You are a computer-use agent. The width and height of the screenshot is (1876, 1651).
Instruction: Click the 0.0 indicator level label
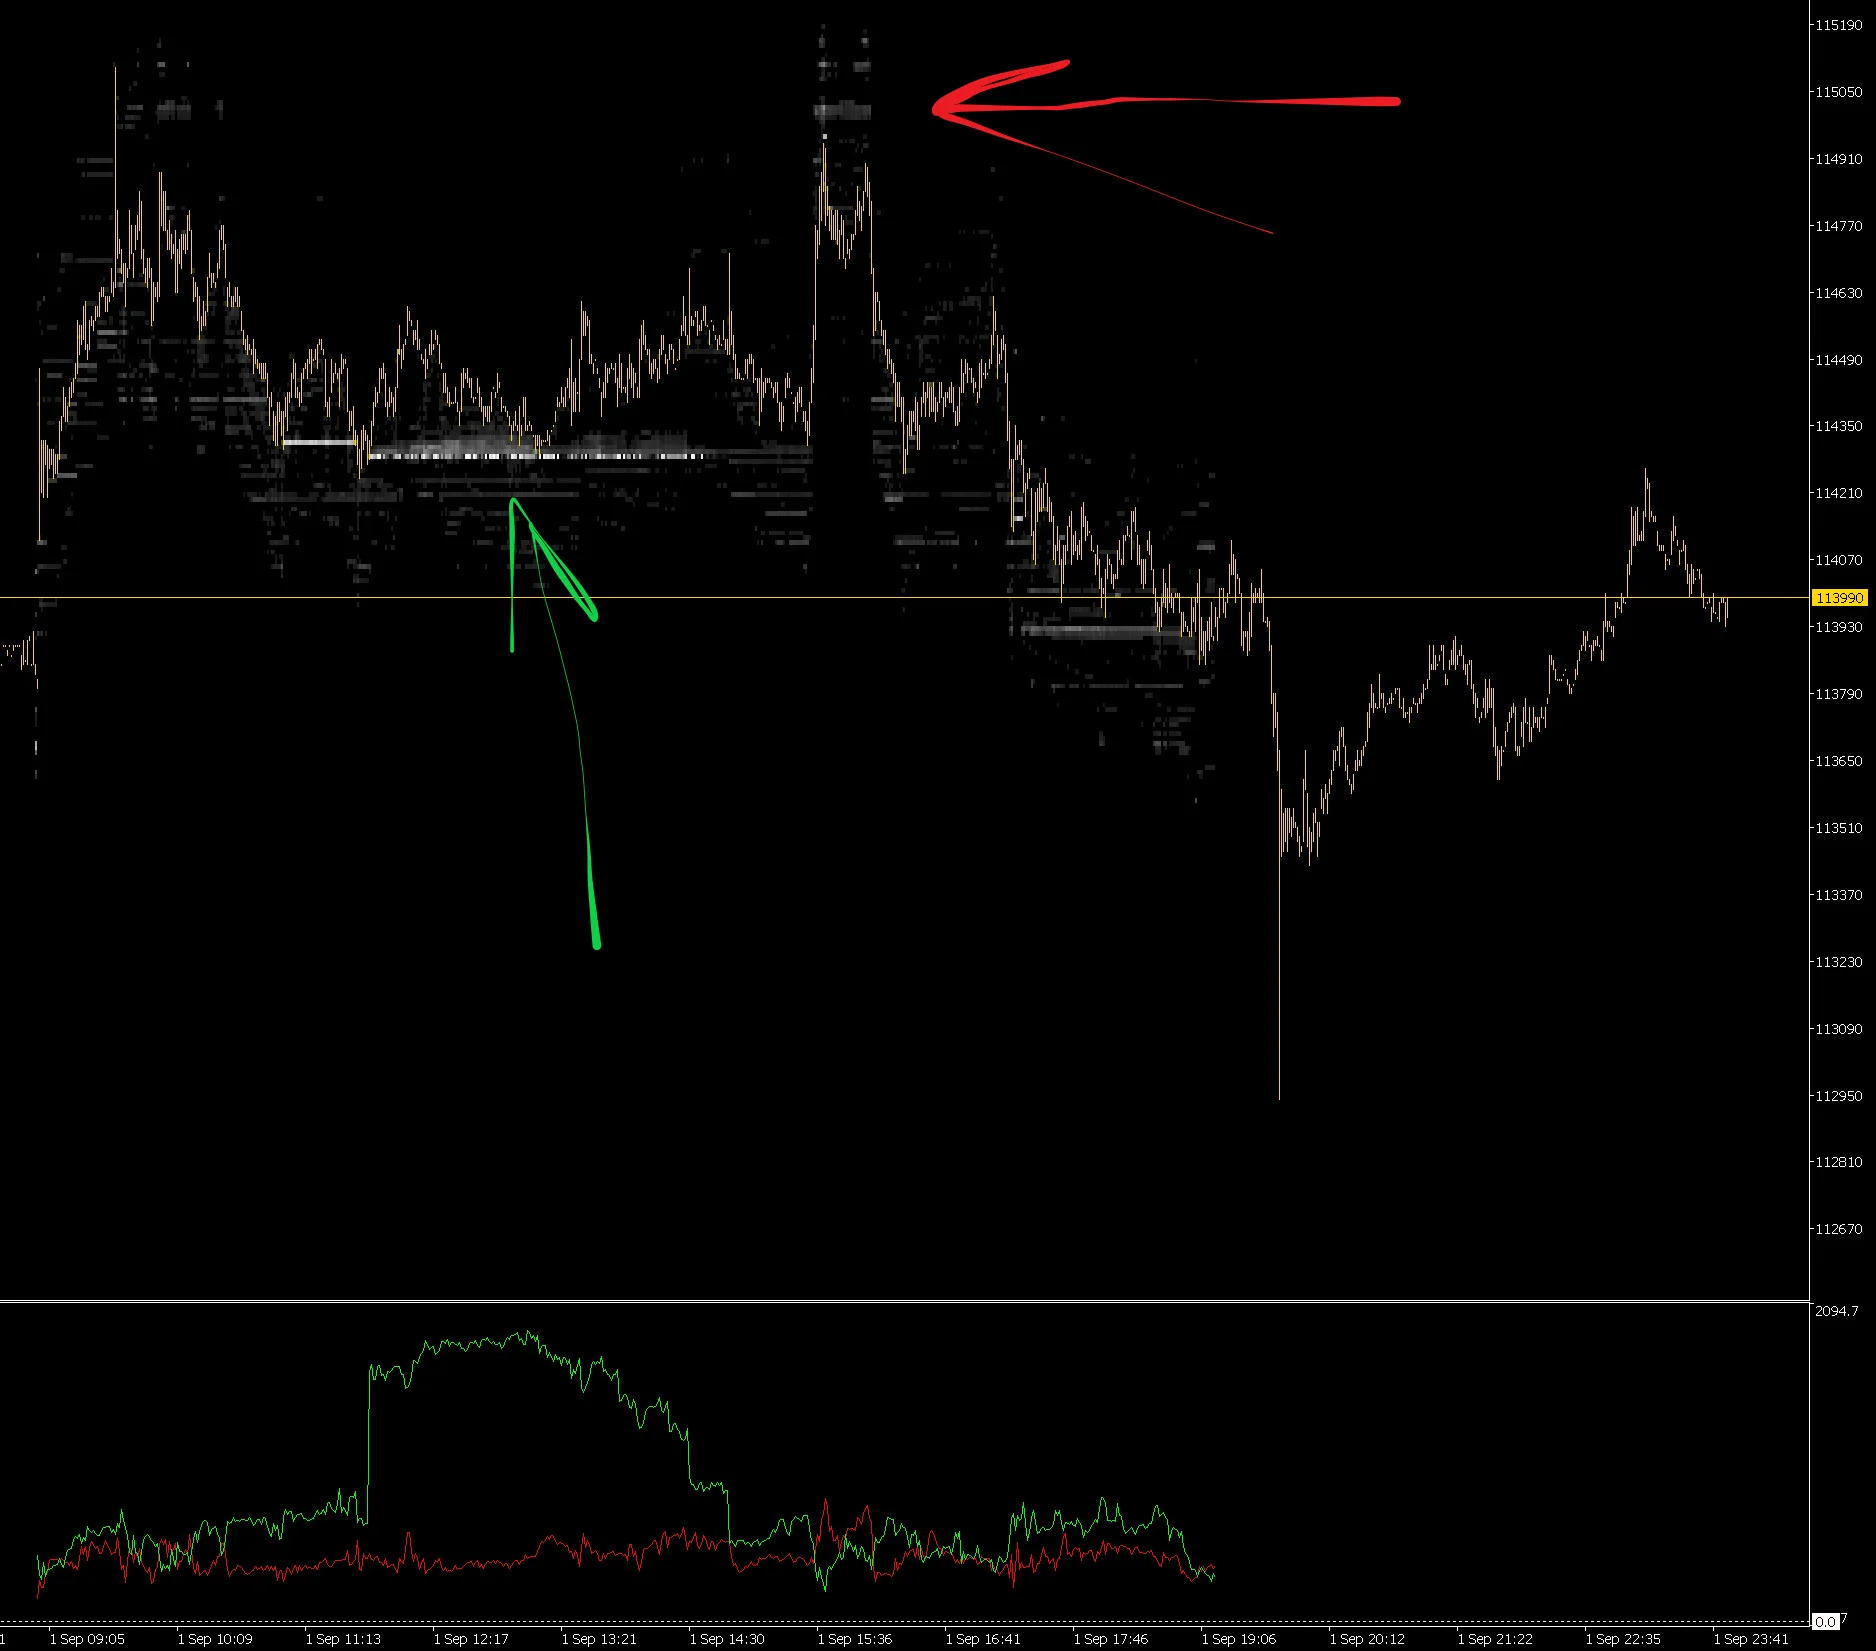tap(1826, 1622)
